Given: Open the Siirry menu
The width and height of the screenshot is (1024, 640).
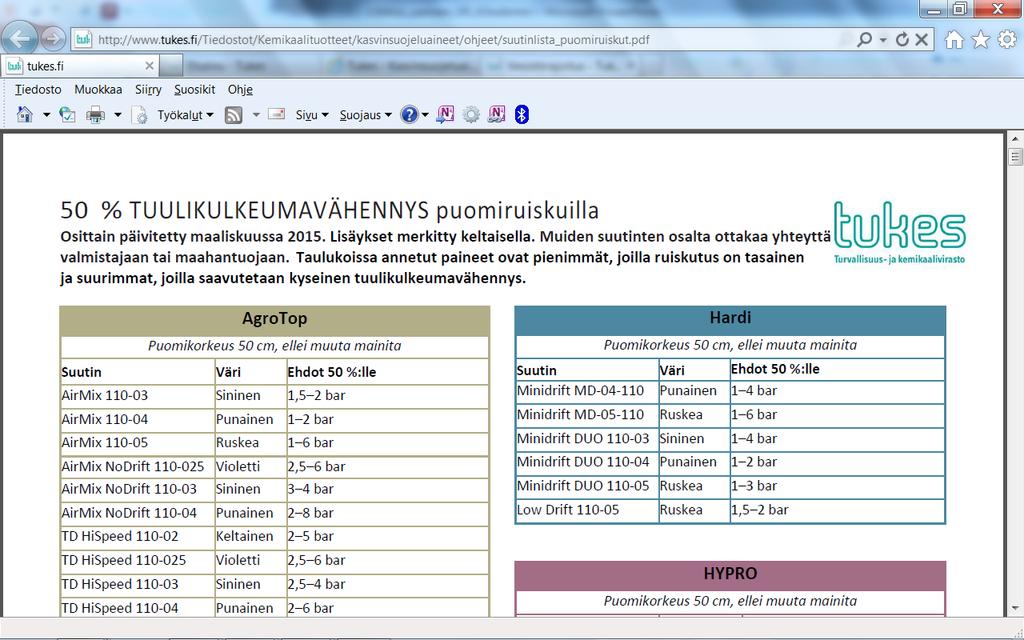Looking at the screenshot, I should coord(148,89).
